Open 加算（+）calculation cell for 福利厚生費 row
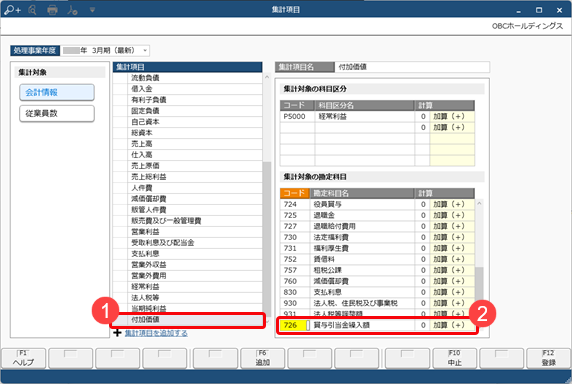 coord(452,248)
